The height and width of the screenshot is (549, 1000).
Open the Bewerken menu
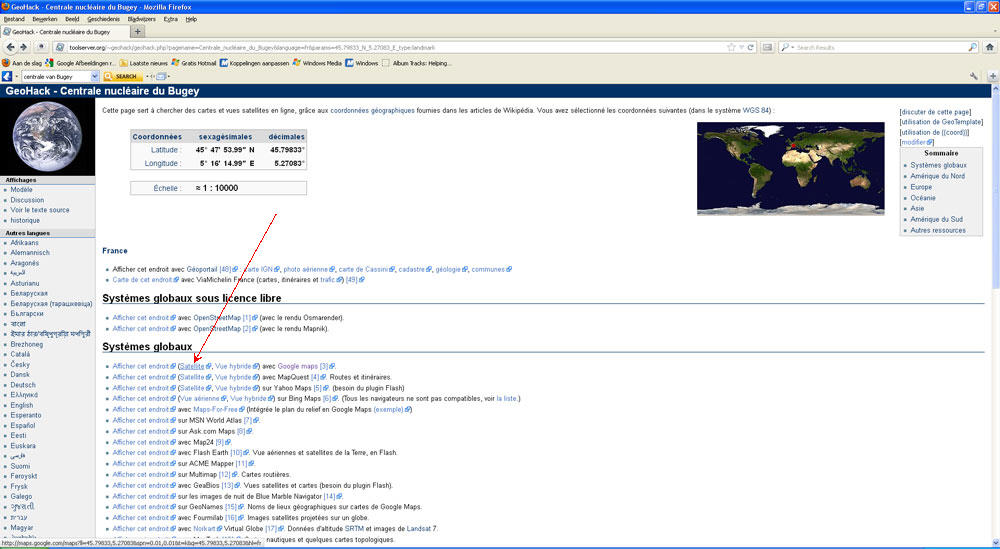pyautogui.click(x=45, y=19)
